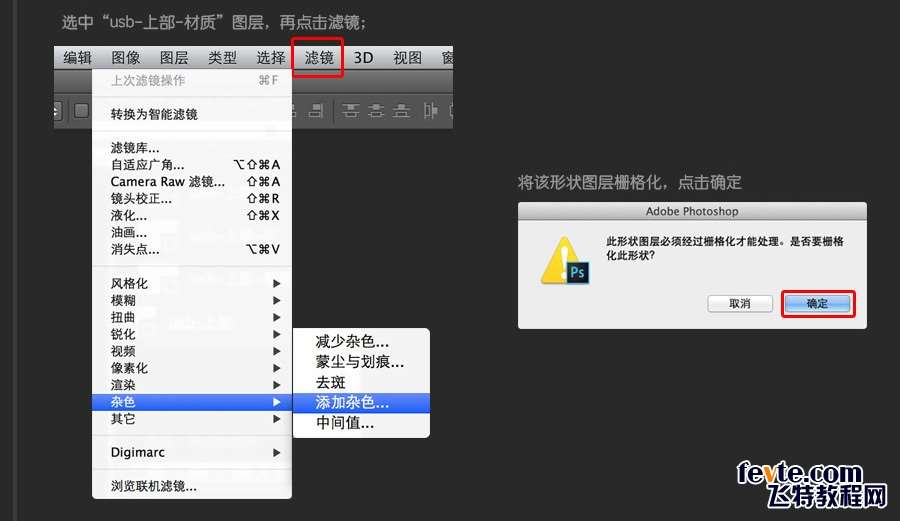
Task: Click the distribute top edges icon
Action: click(x=351, y=110)
